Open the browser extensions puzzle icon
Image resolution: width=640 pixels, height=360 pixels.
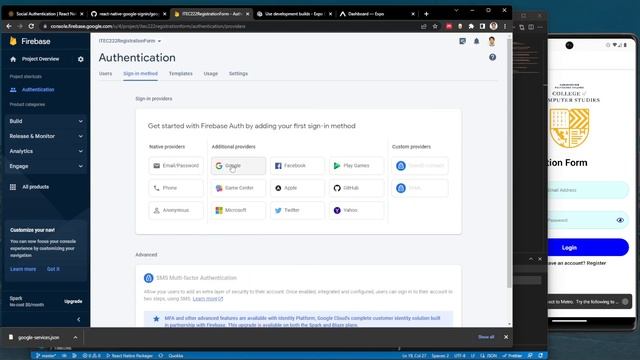pos(471,26)
